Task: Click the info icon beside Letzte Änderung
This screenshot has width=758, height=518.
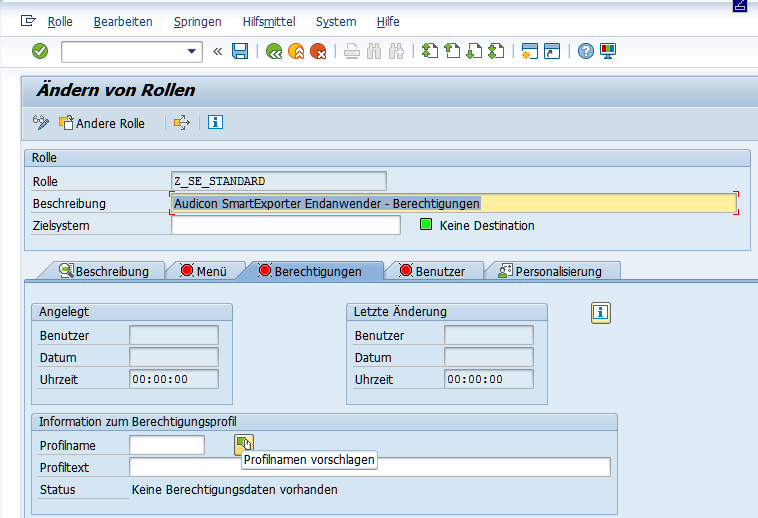Action: 600,313
